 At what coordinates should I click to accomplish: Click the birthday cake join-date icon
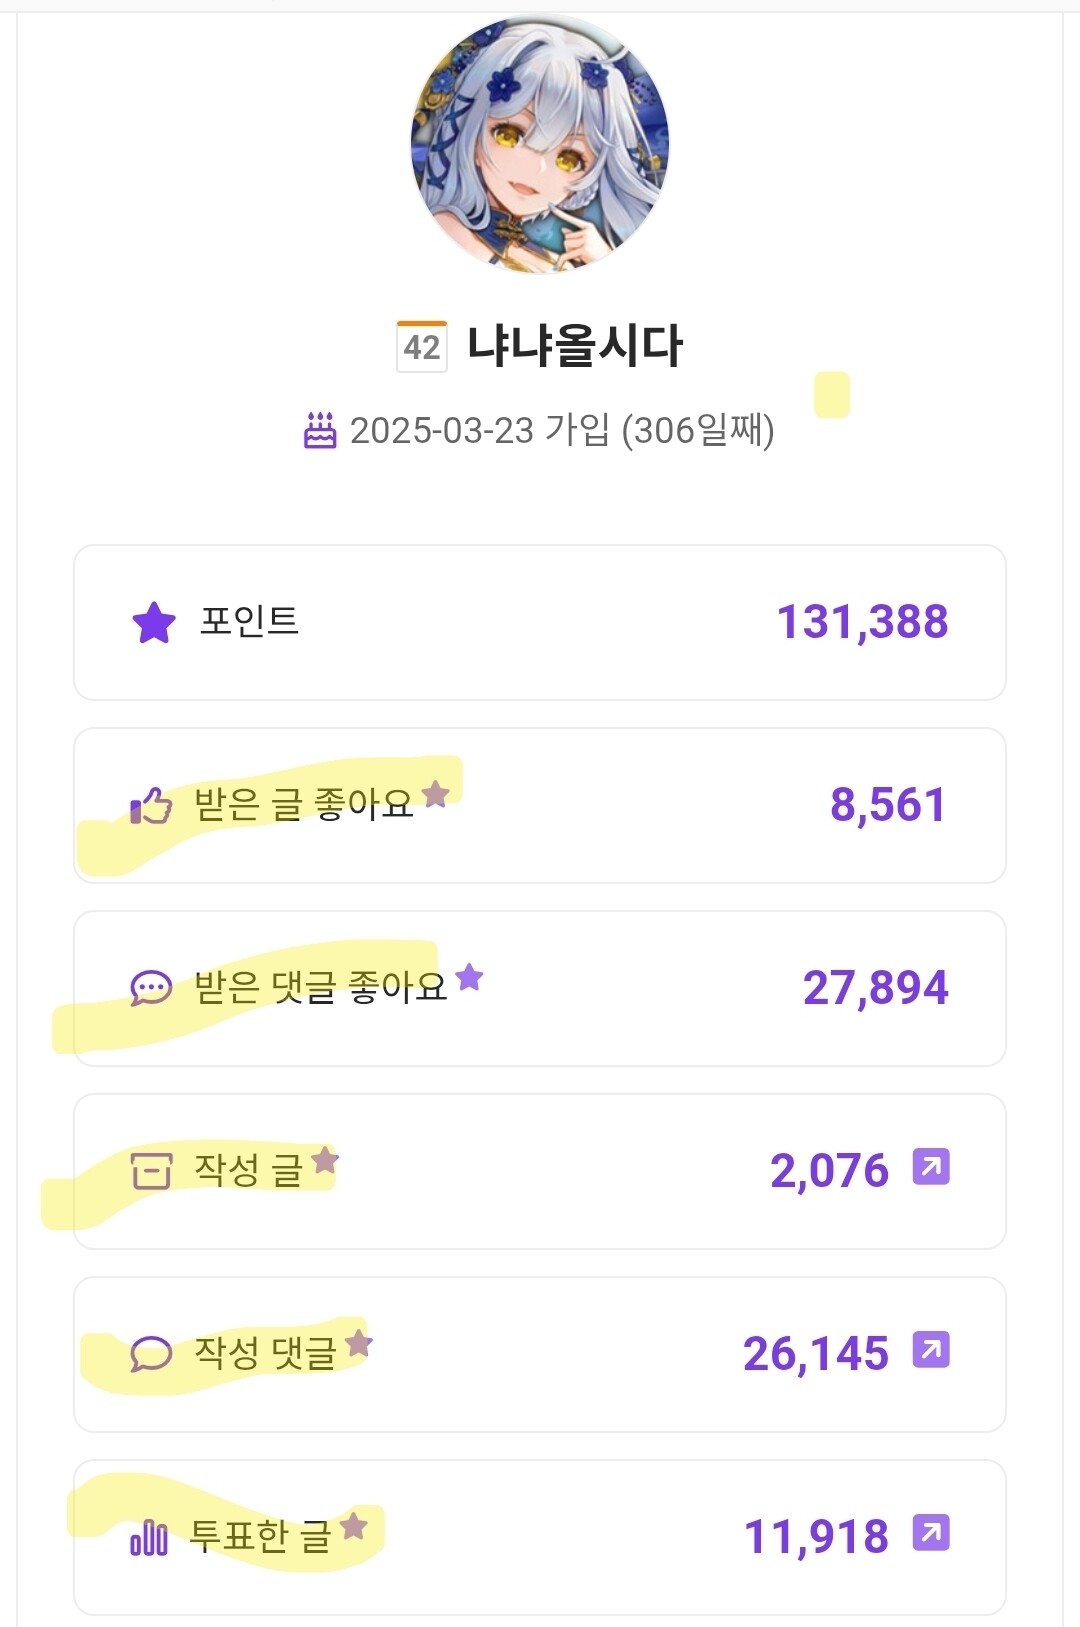coord(320,430)
